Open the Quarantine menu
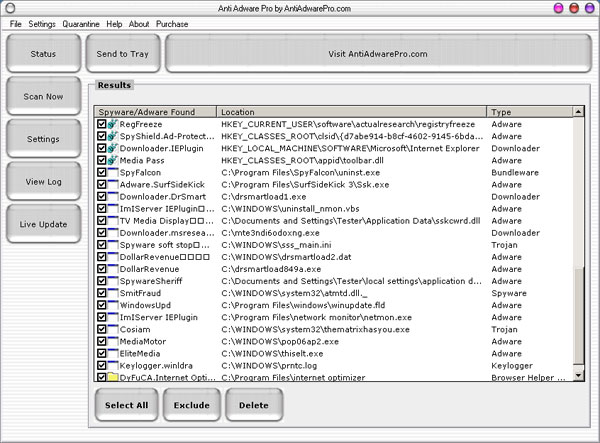This screenshot has height=443, width=600. pyautogui.click(x=81, y=24)
